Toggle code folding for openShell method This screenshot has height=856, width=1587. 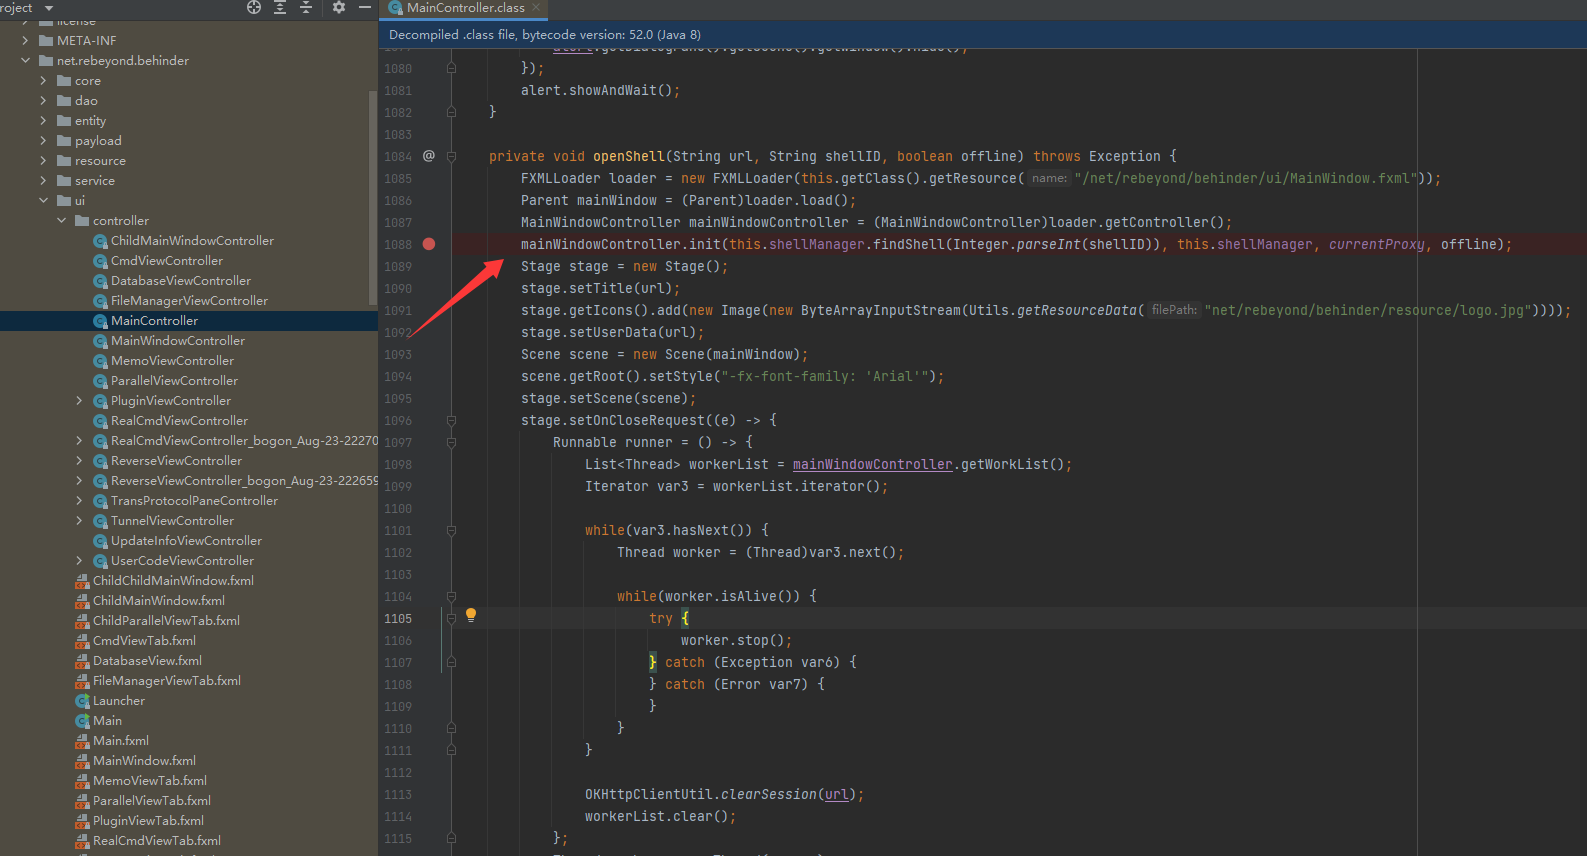coord(452,157)
